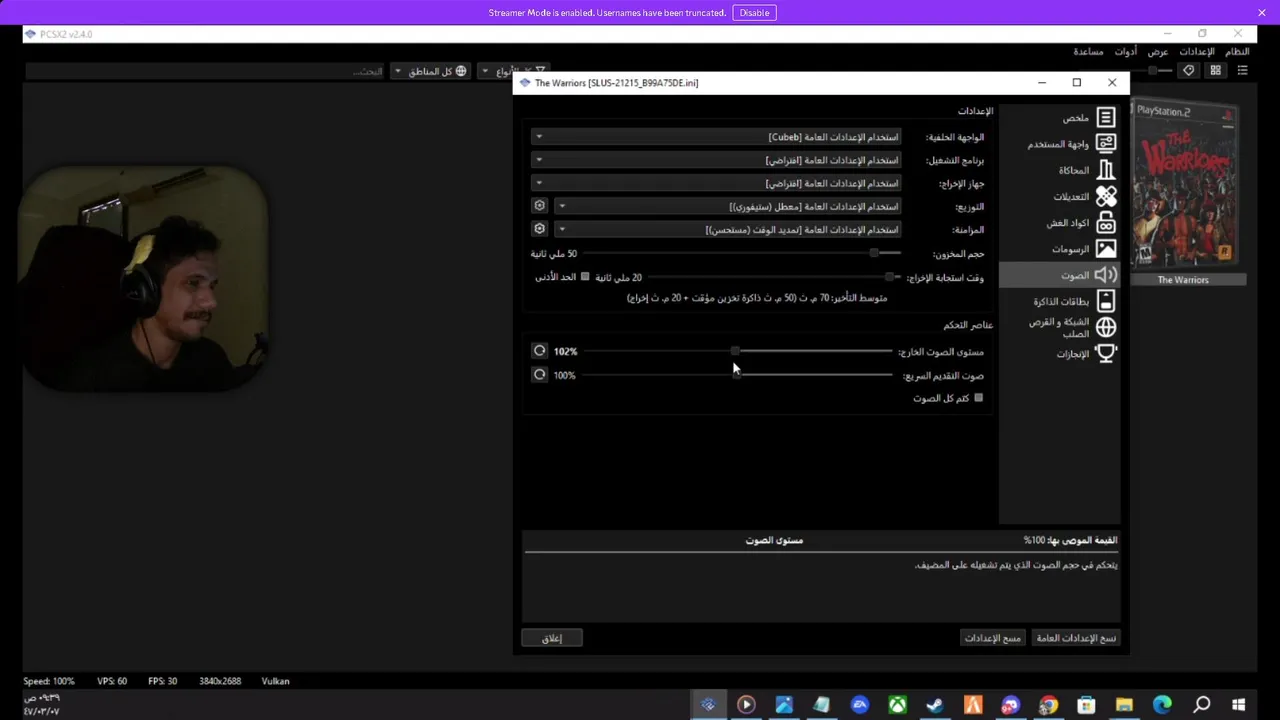Click the Close (إغلاق) button

552,638
